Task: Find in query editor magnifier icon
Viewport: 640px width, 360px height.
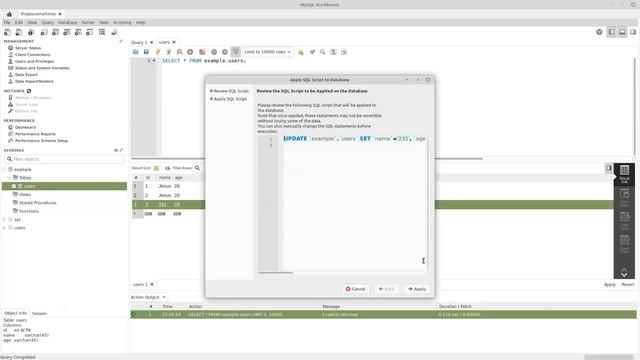Action: (323, 52)
